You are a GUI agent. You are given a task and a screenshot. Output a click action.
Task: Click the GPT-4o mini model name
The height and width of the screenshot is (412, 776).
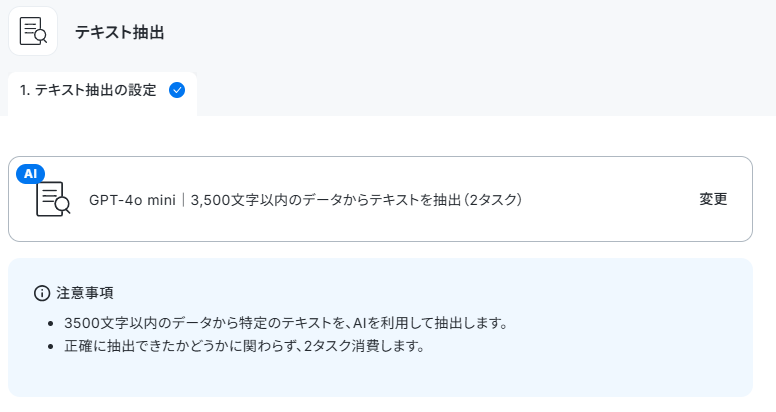click(132, 200)
